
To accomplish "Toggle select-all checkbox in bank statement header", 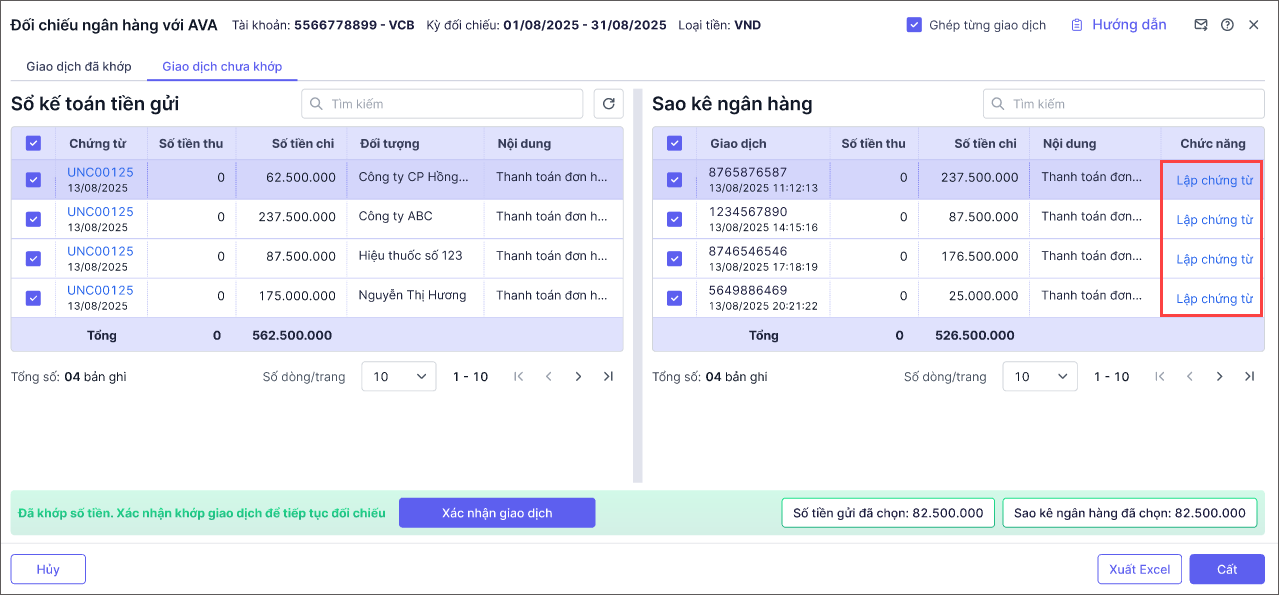I will coord(674,144).
